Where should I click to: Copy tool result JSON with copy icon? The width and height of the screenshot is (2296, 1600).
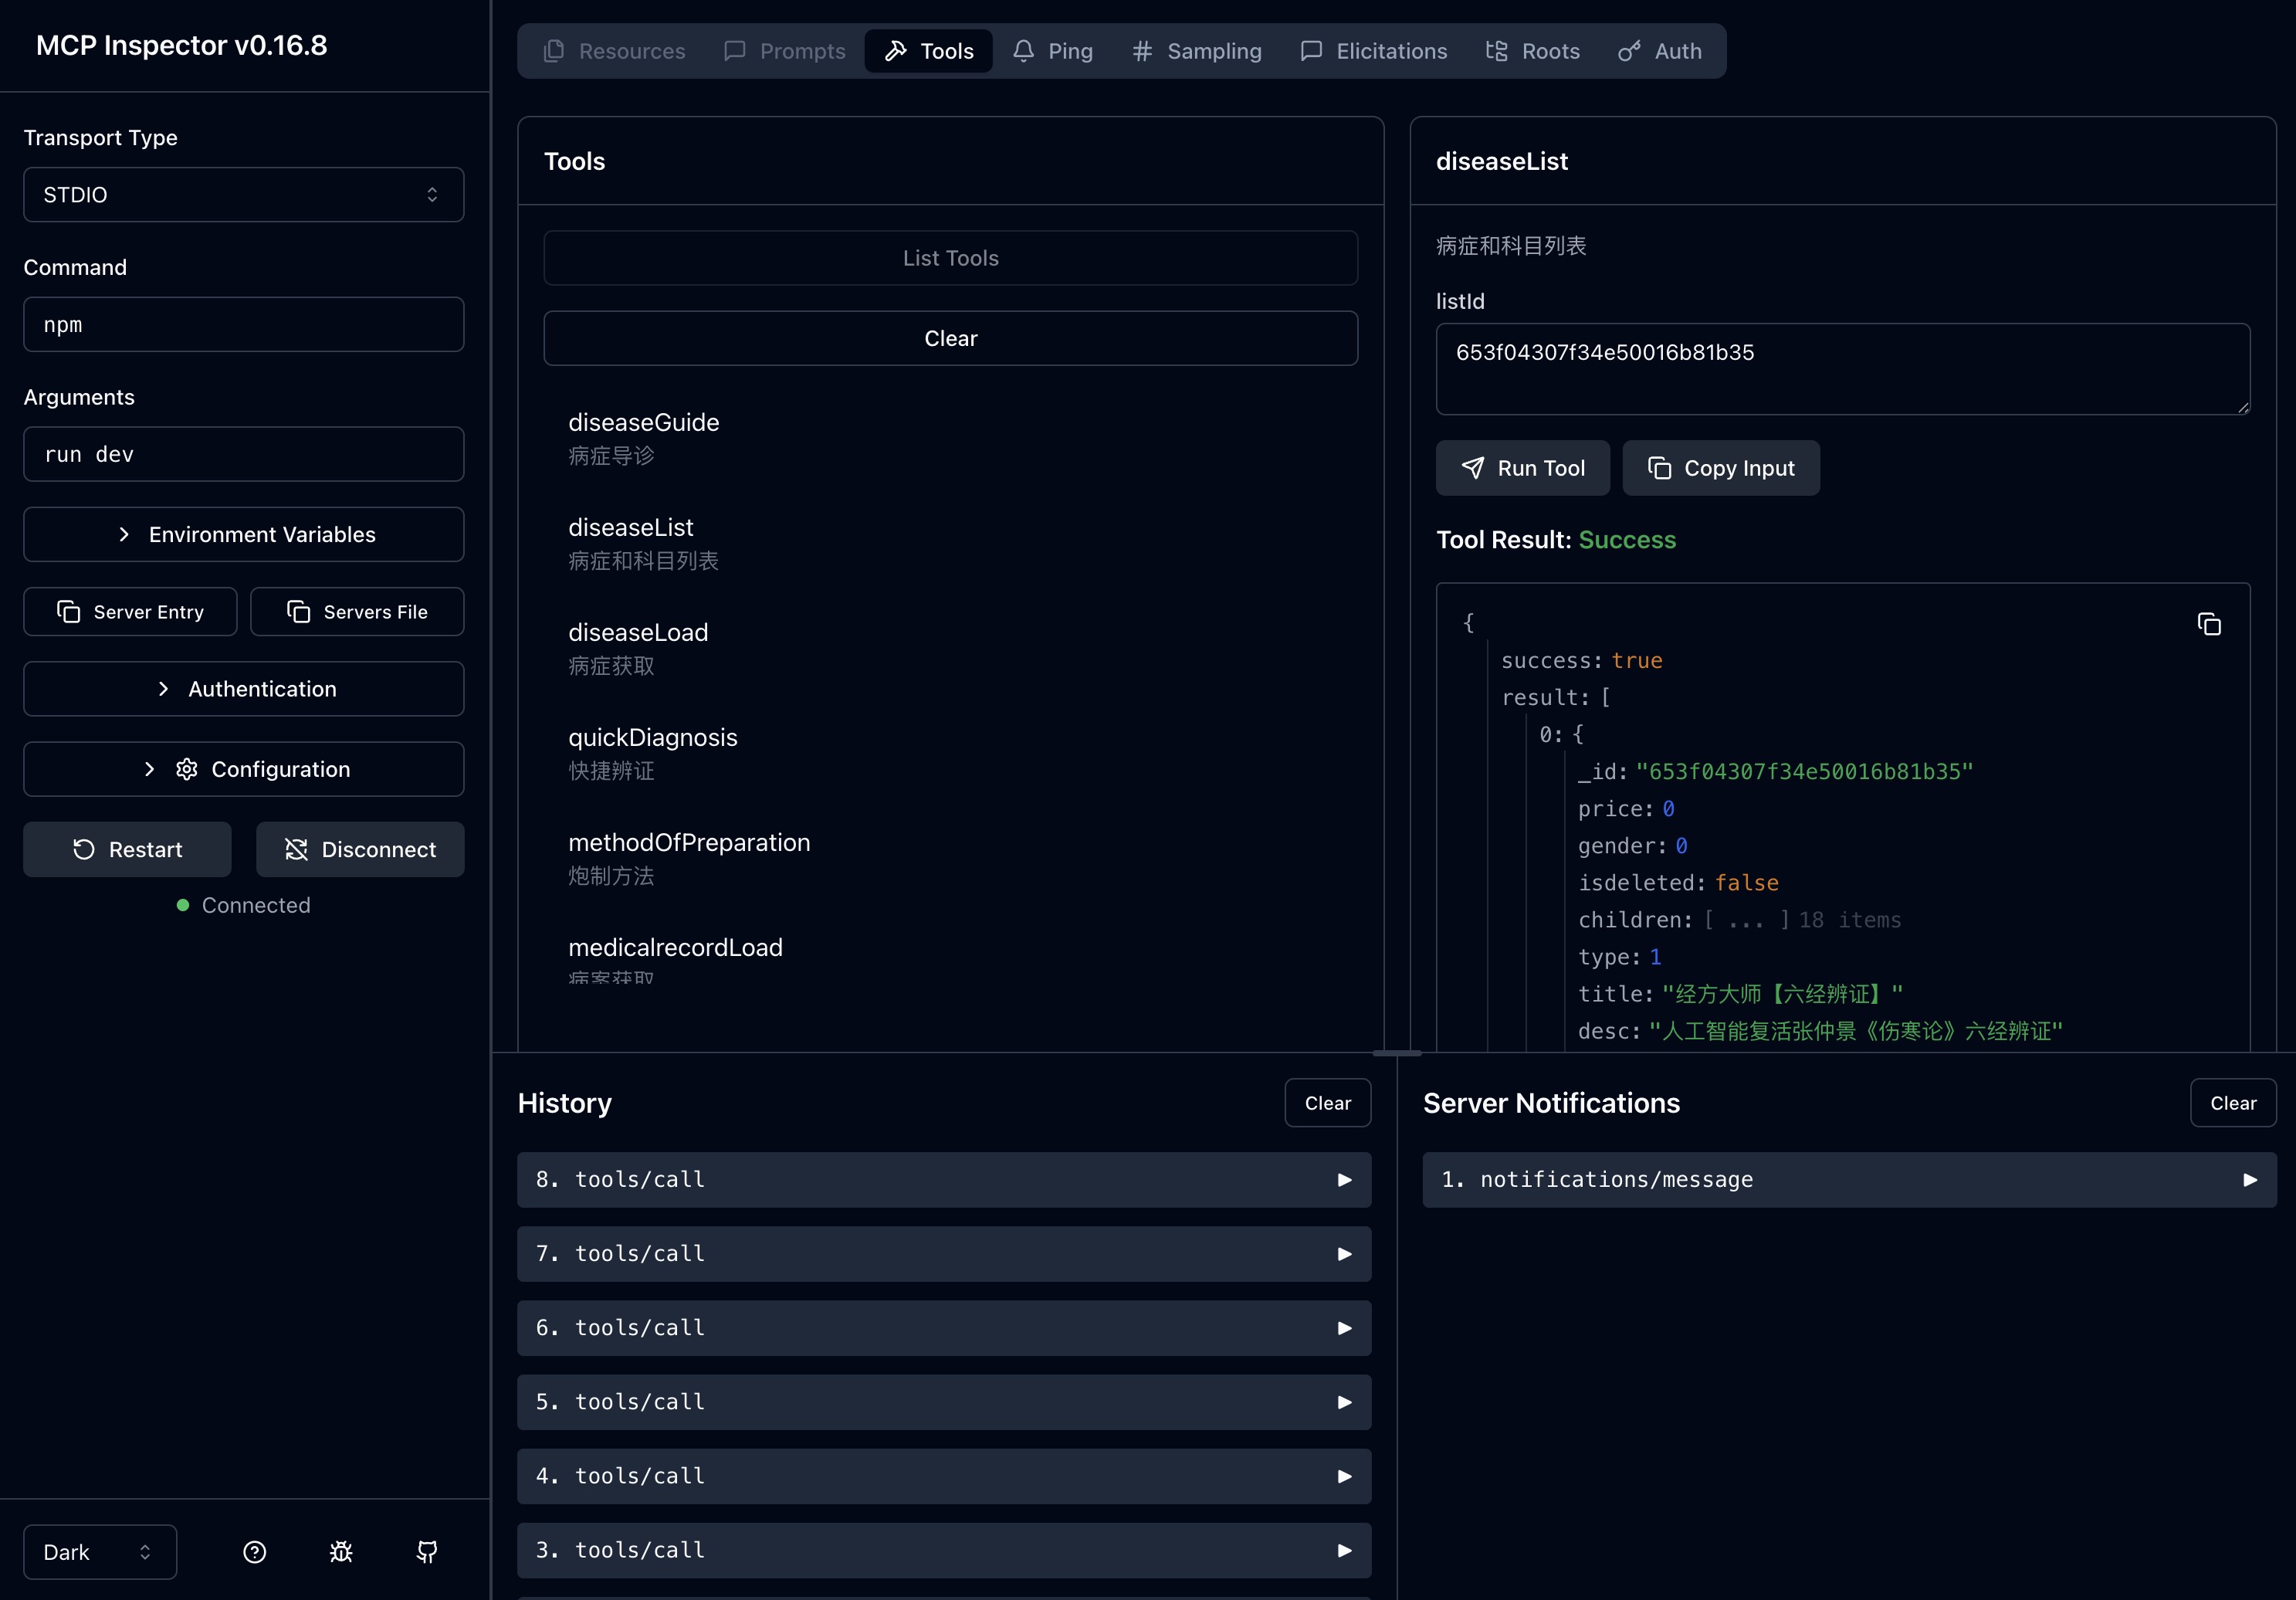pos(2209,624)
